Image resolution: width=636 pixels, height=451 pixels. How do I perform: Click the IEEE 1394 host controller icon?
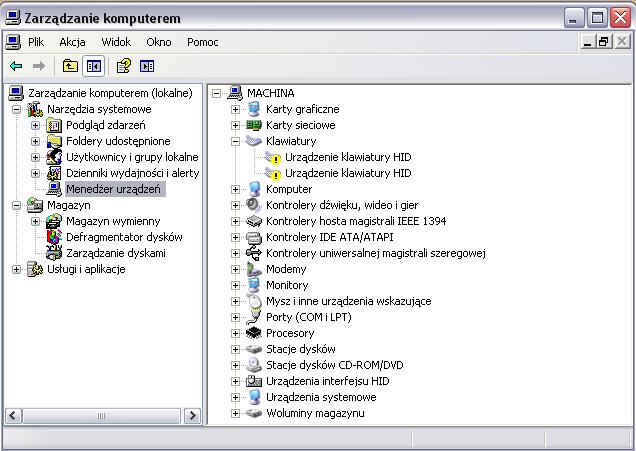254,221
